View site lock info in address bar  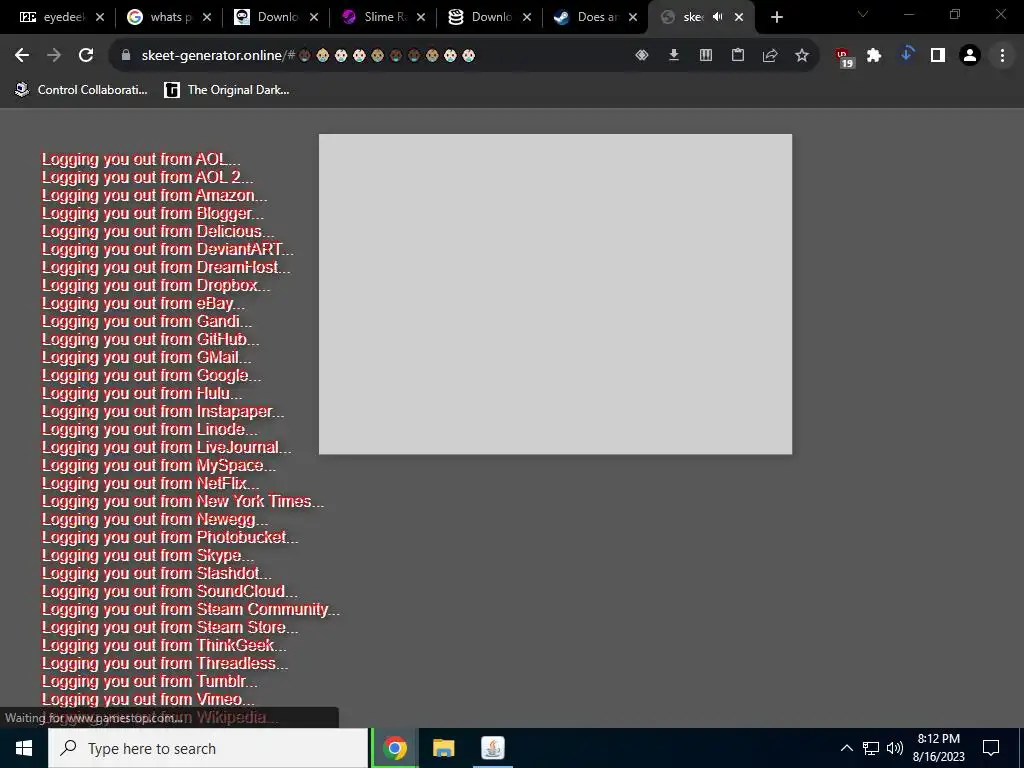pos(126,56)
